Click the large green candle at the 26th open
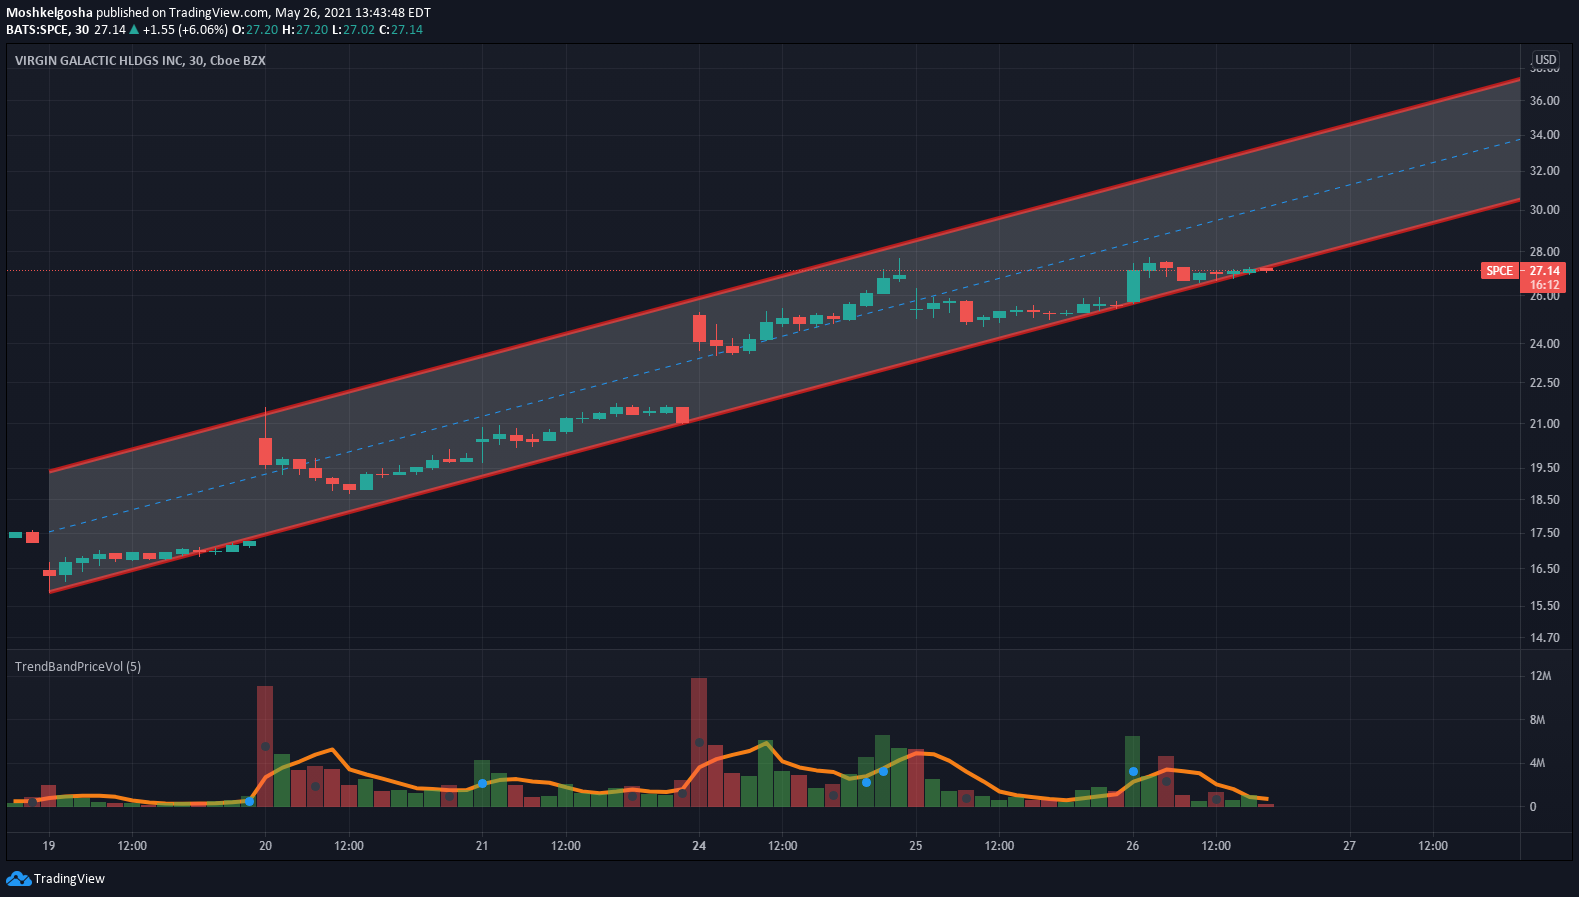The image size is (1579, 897). (x=1133, y=285)
